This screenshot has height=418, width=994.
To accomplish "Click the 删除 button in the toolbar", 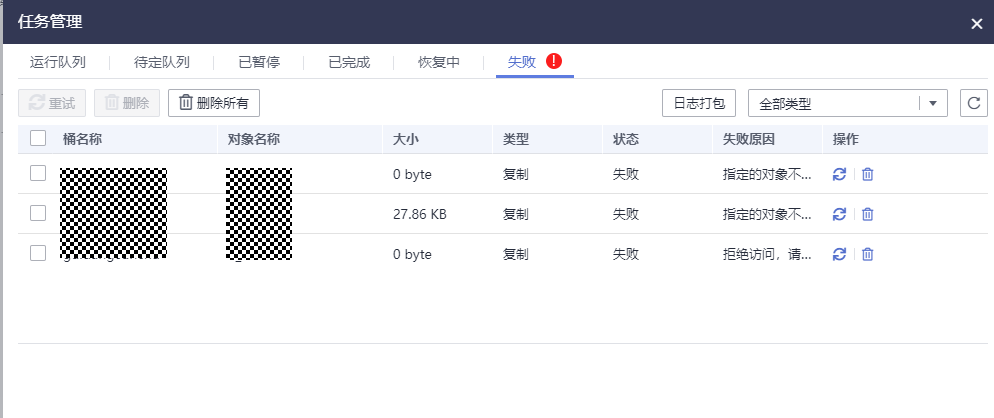I will pyautogui.click(x=127, y=103).
